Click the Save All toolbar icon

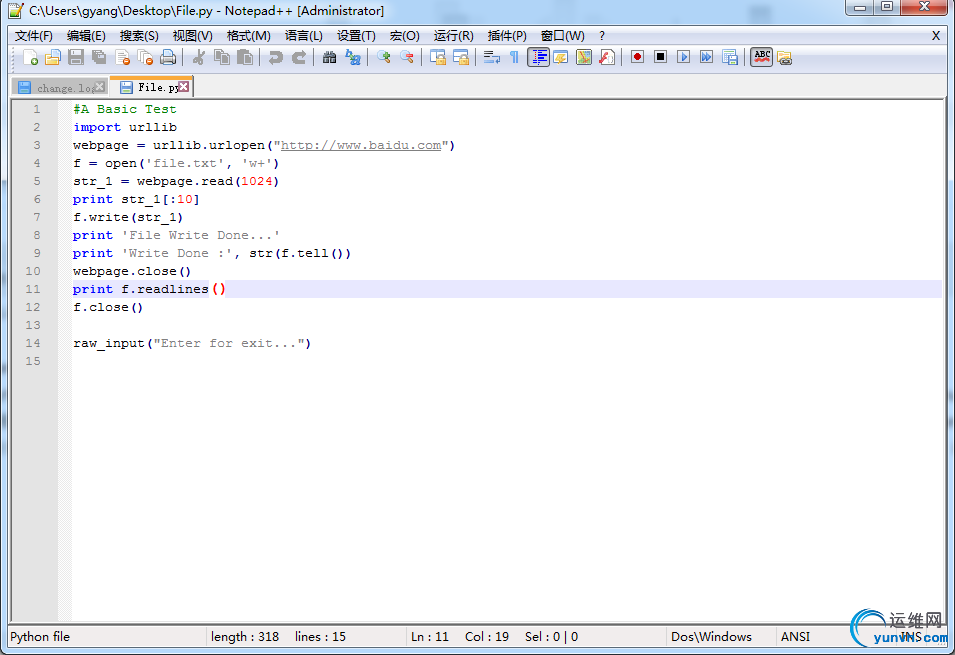pyautogui.click(x=99, y=58)
